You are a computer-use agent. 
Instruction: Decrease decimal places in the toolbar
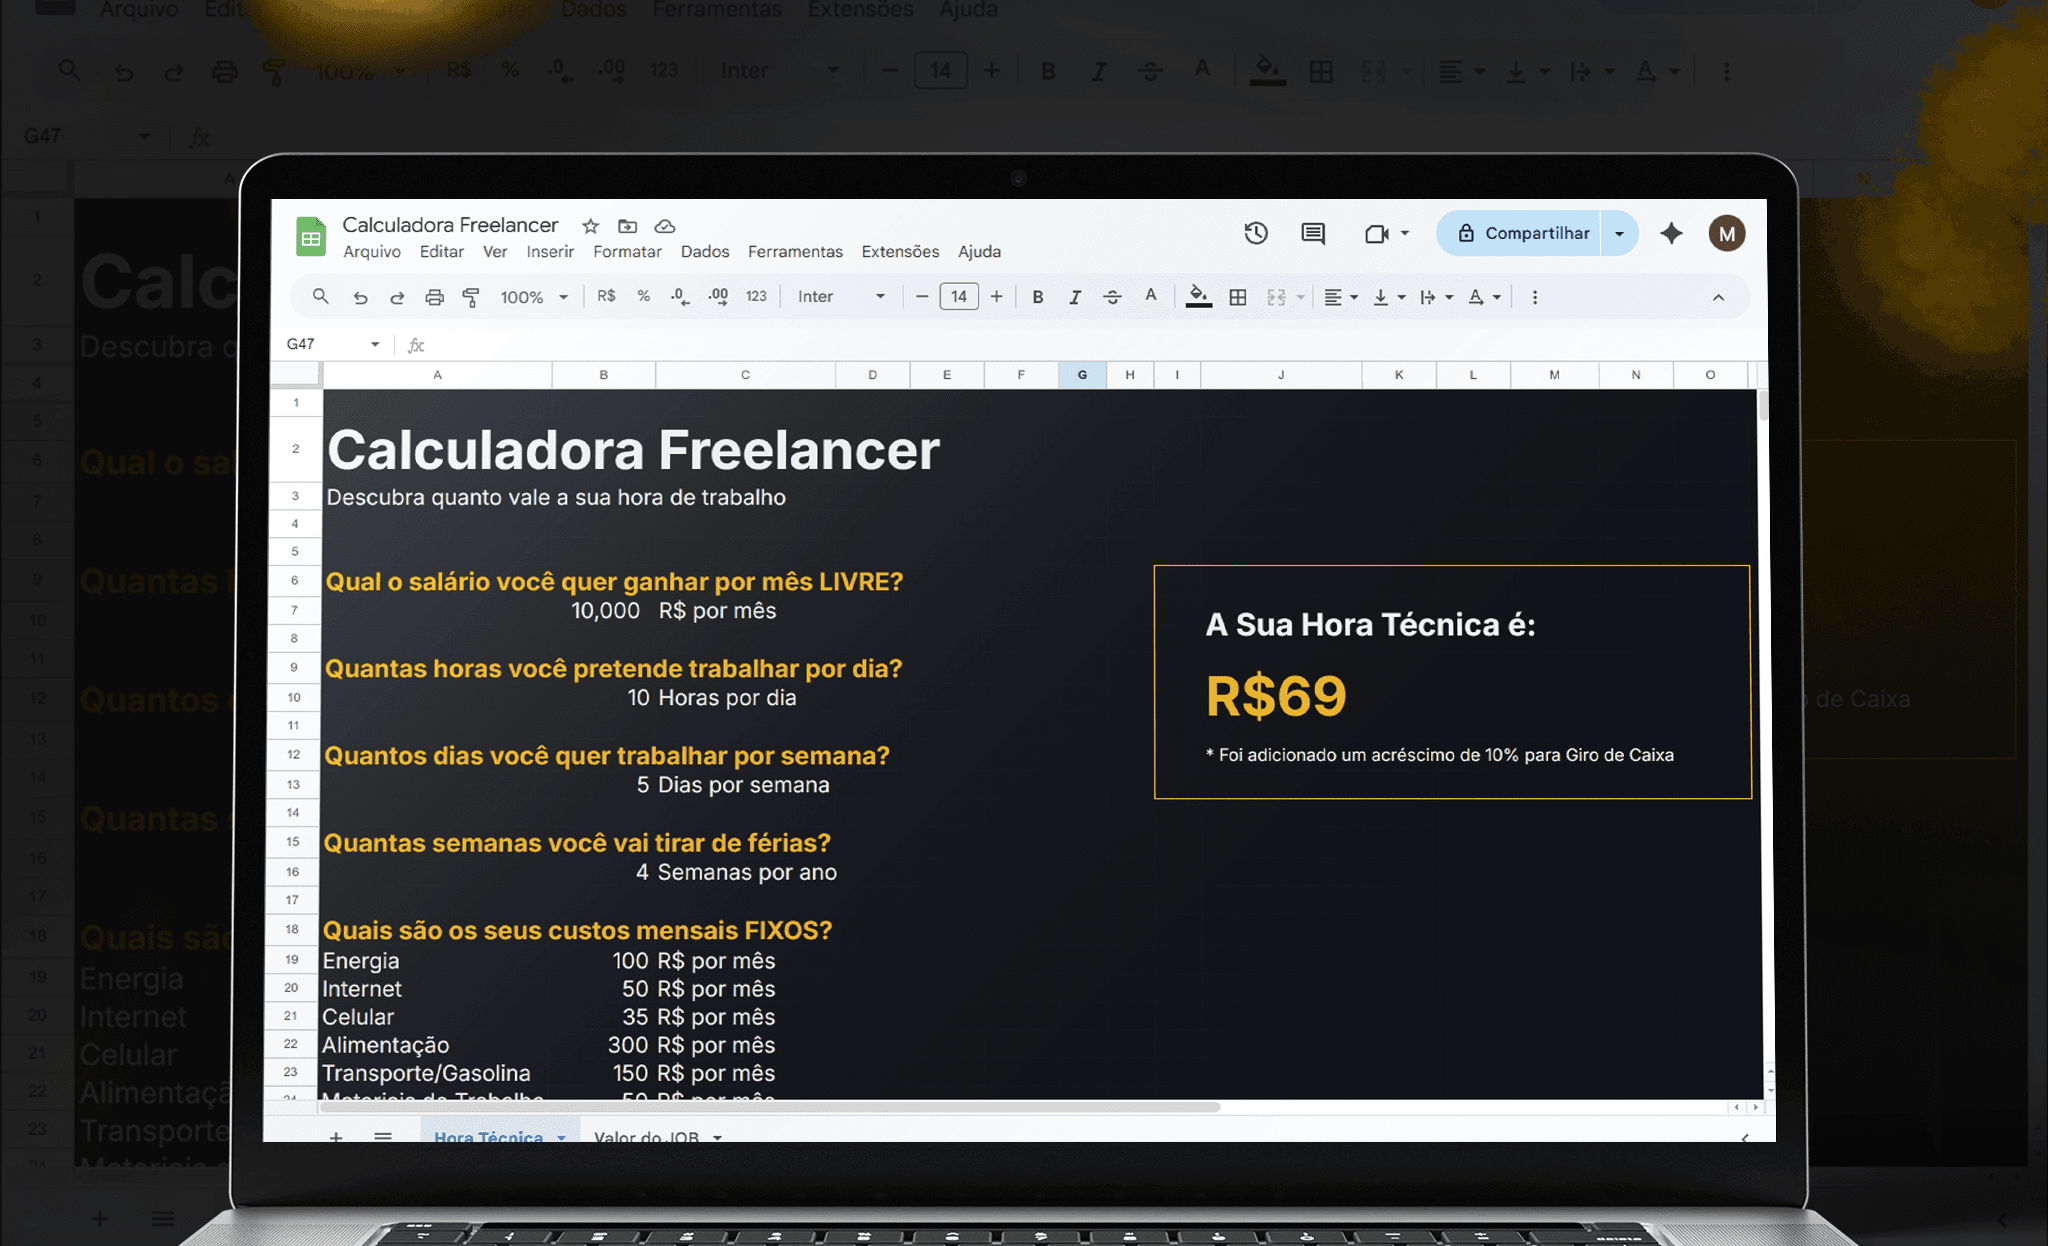pos(680,296)
